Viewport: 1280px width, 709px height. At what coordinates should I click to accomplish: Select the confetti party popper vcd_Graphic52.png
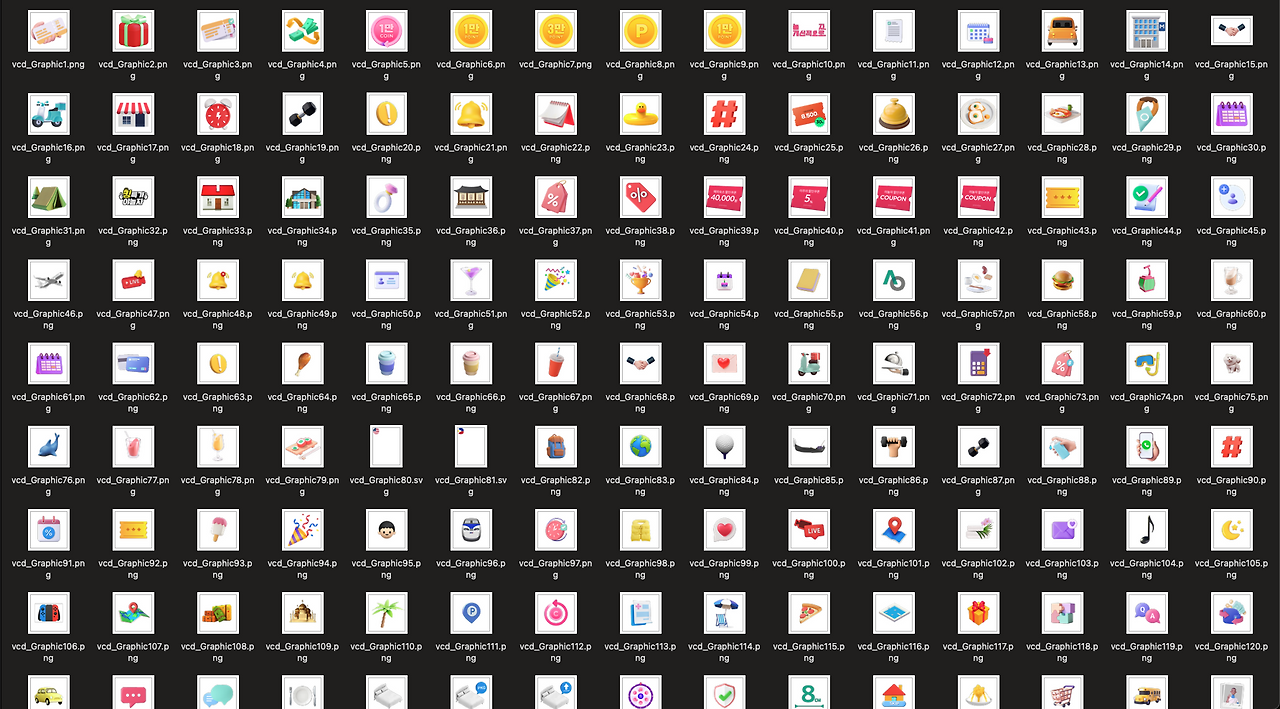click(x=556, y=280)
